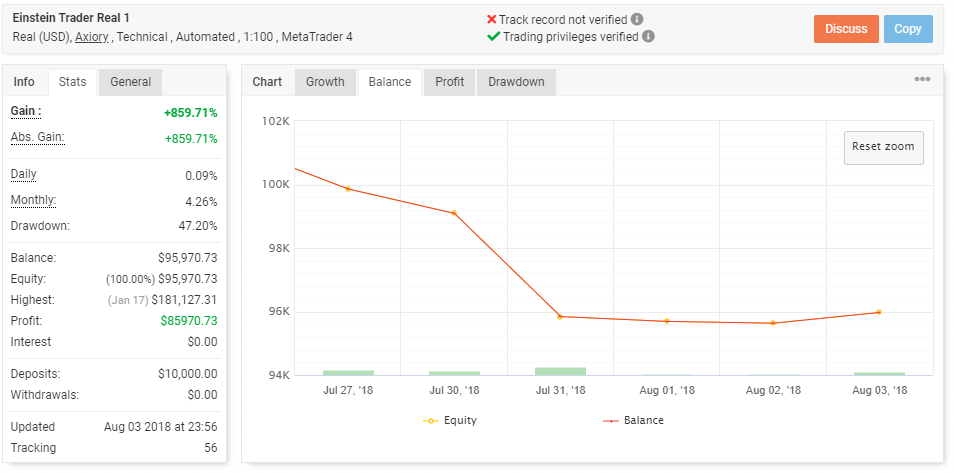Click the $95,970.73 Balance value
The width and height of the screenshot is (954, 473).
coord(187,258)
